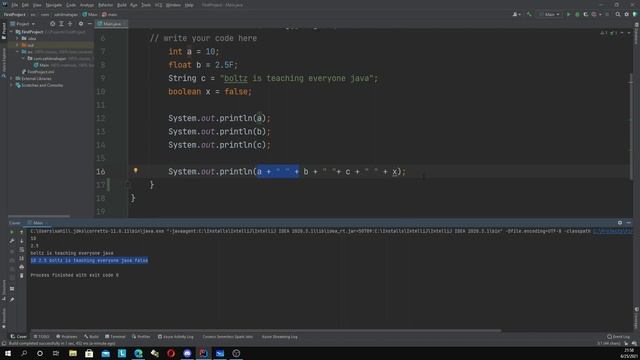Expand all nodes in the Project panel

61,24
